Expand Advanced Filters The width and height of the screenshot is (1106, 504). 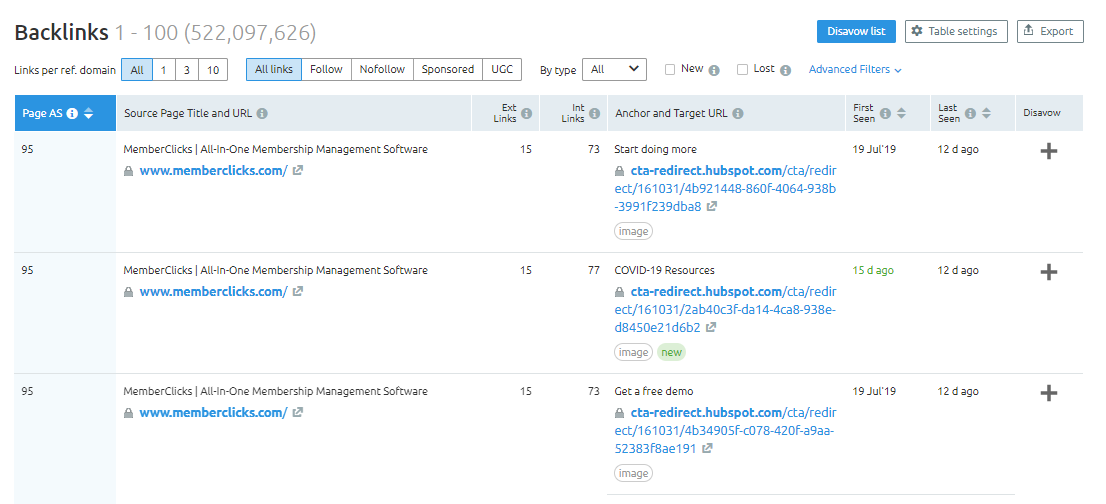[855, 70]
